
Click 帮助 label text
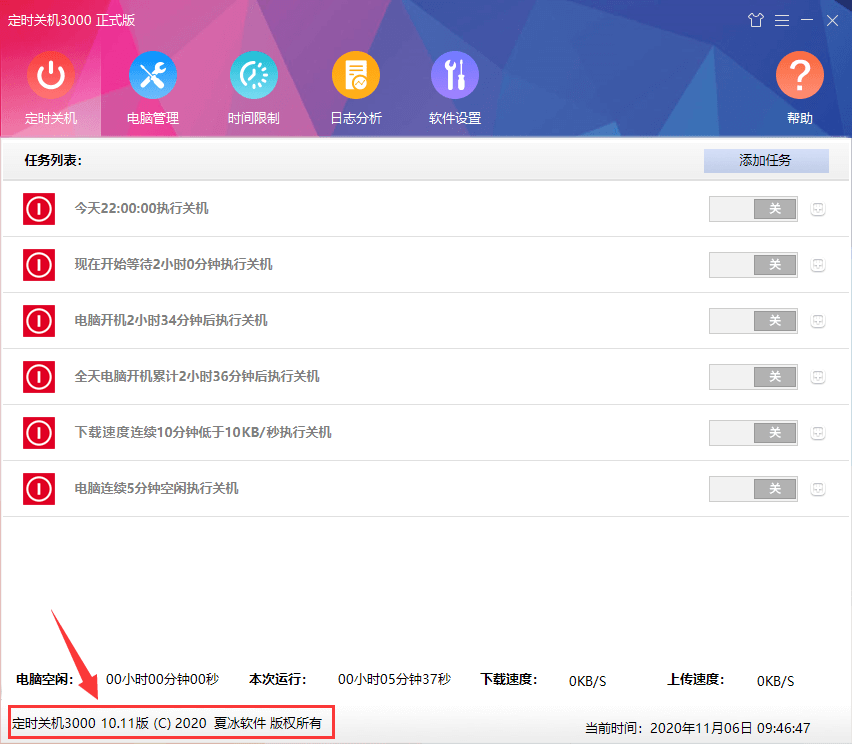coord(800,118)
